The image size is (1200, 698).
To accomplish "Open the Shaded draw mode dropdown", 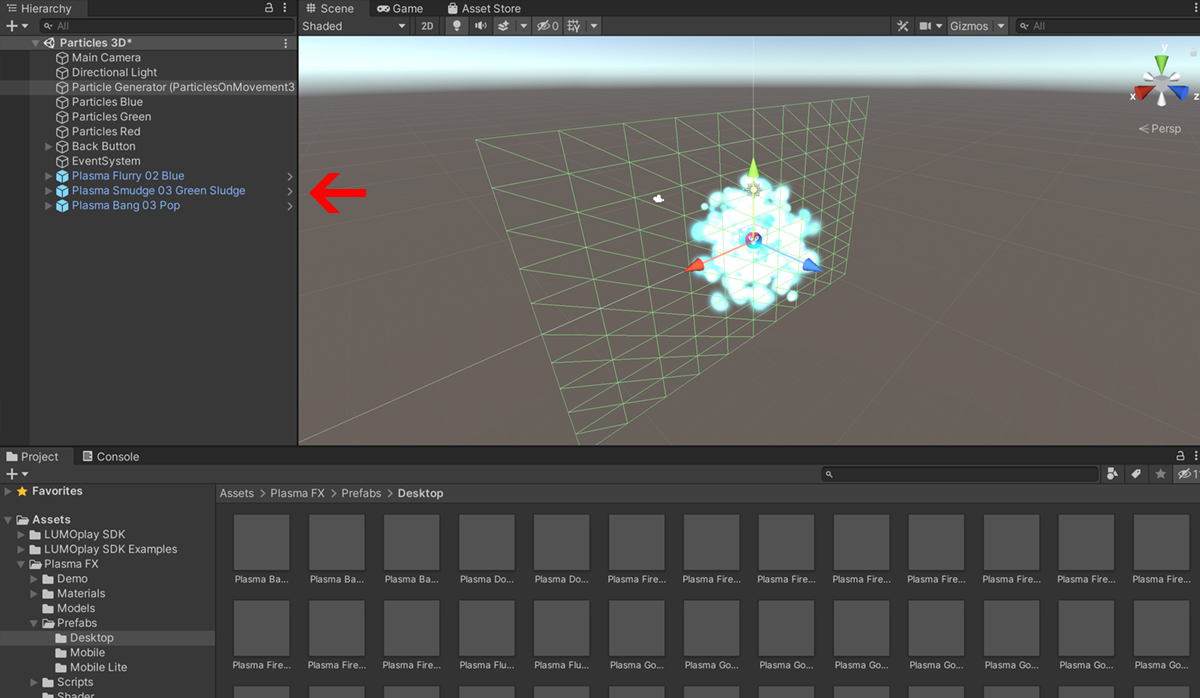I will 354,26.
